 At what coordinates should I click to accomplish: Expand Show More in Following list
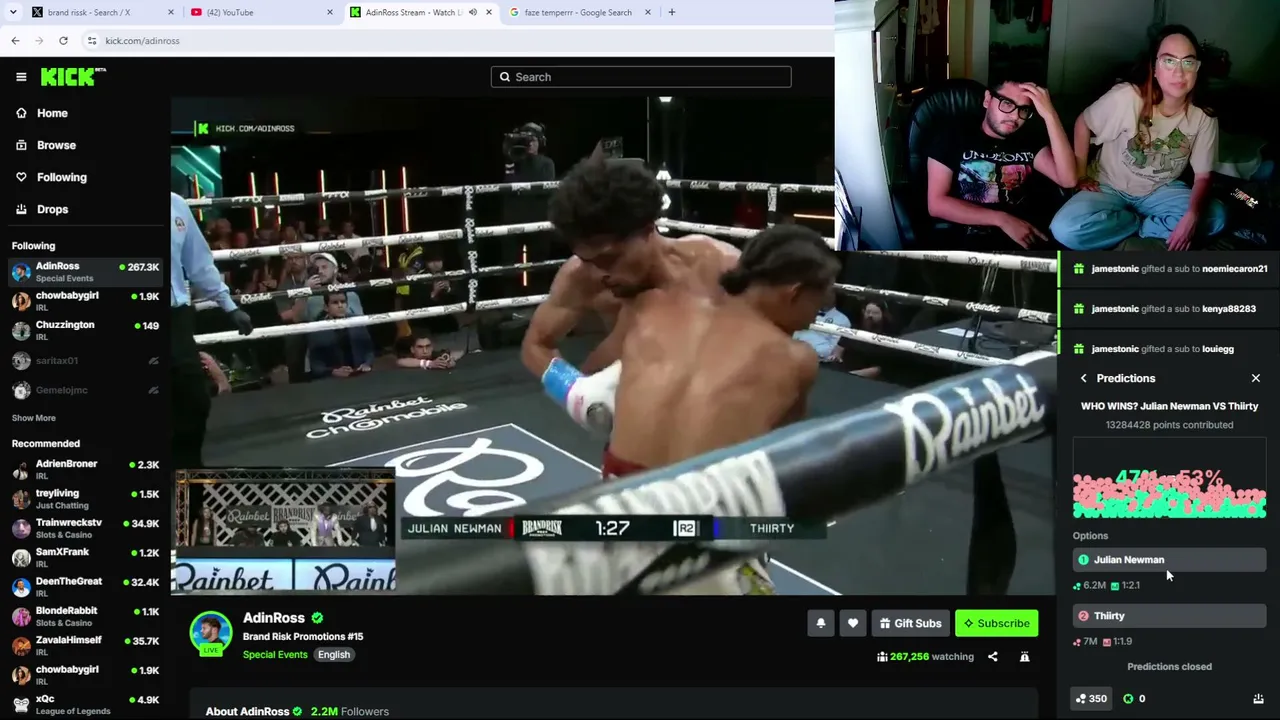coord(34,418)
